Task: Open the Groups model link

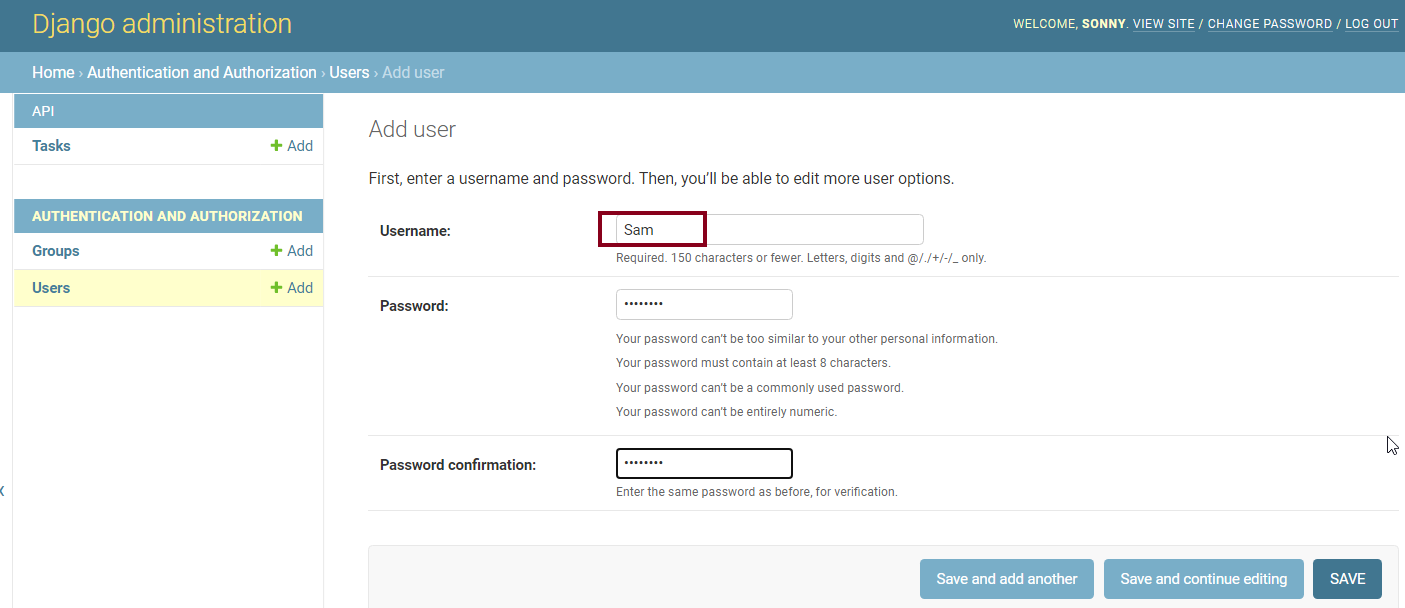Action: tap(55, 251)
